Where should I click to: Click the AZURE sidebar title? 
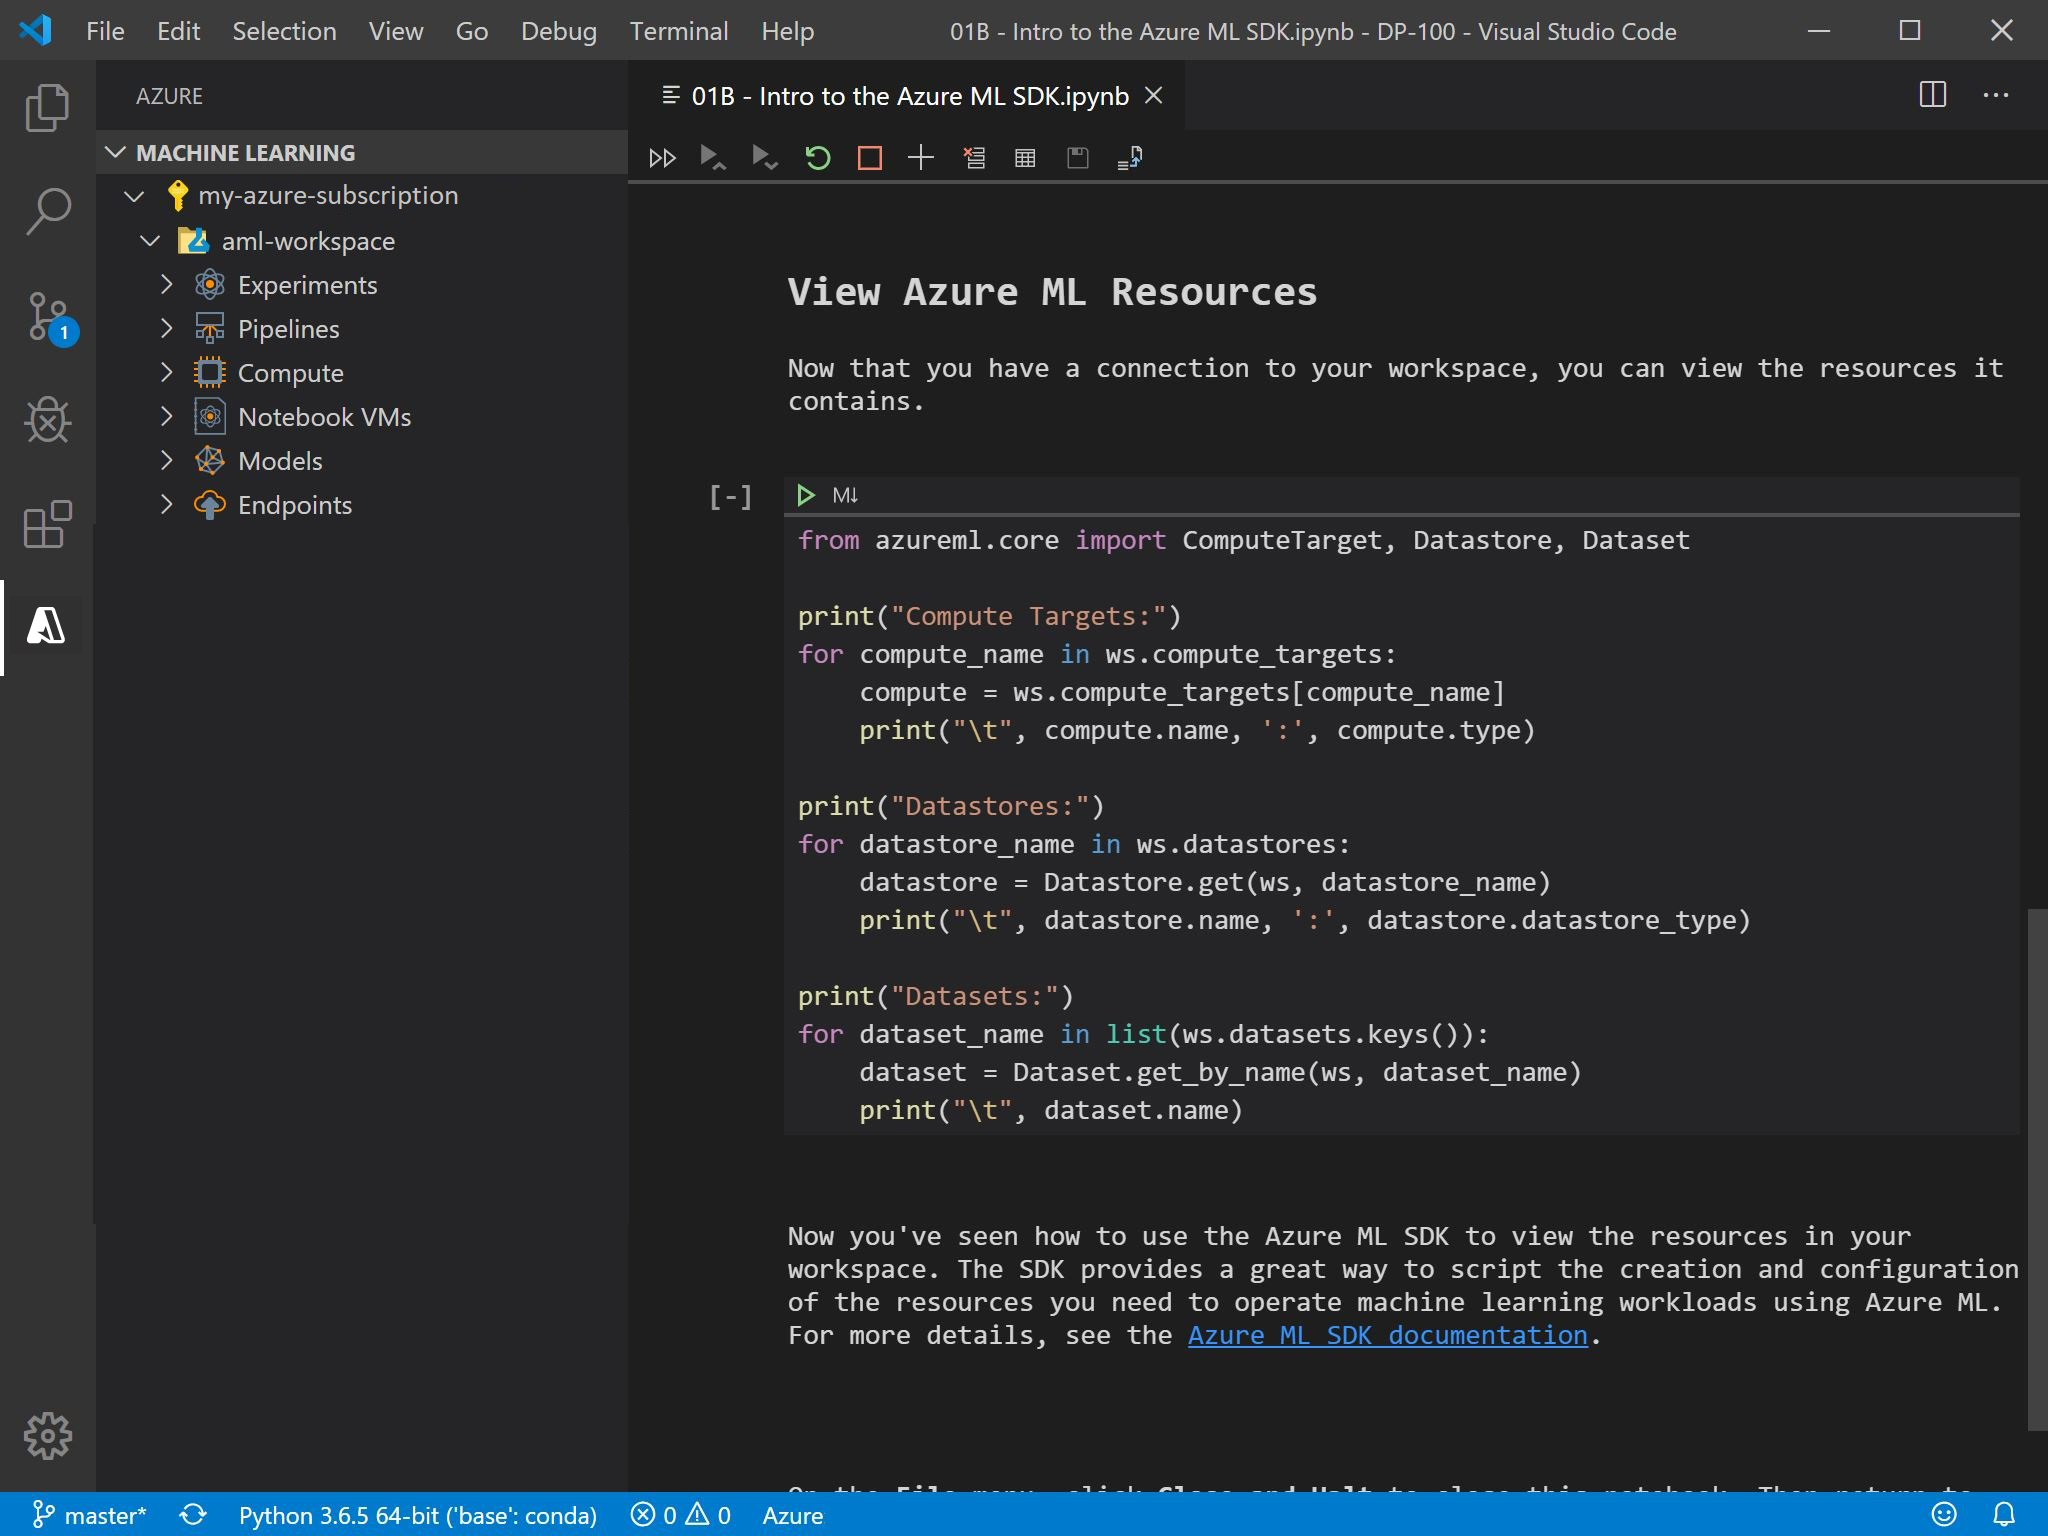[169, 96]
